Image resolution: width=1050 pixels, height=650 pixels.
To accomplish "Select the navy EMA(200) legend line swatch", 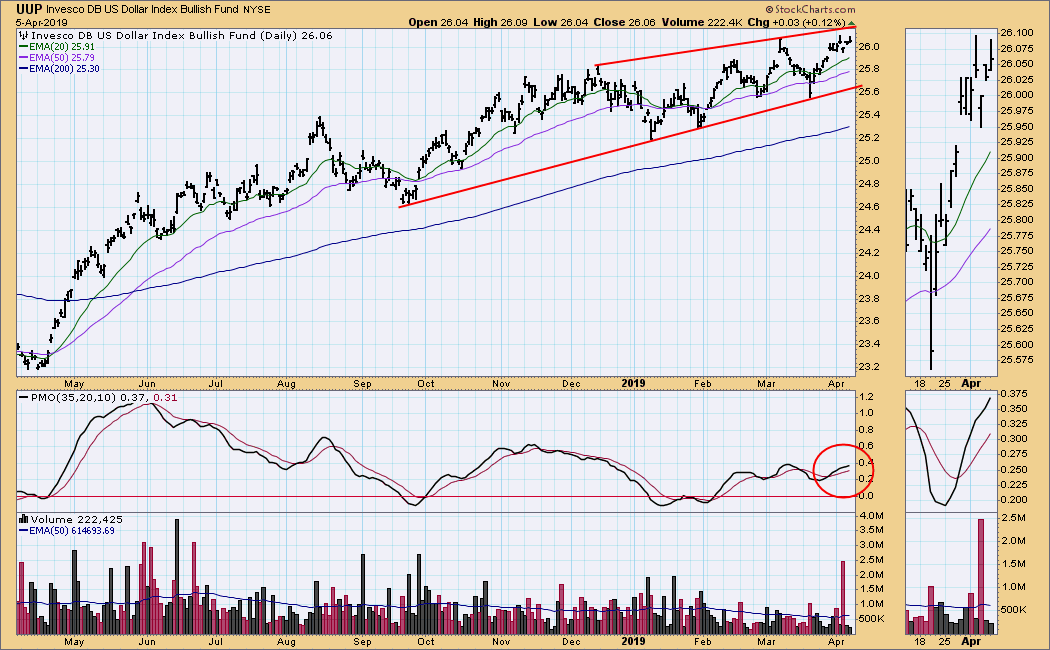I will tap(23, 68).
